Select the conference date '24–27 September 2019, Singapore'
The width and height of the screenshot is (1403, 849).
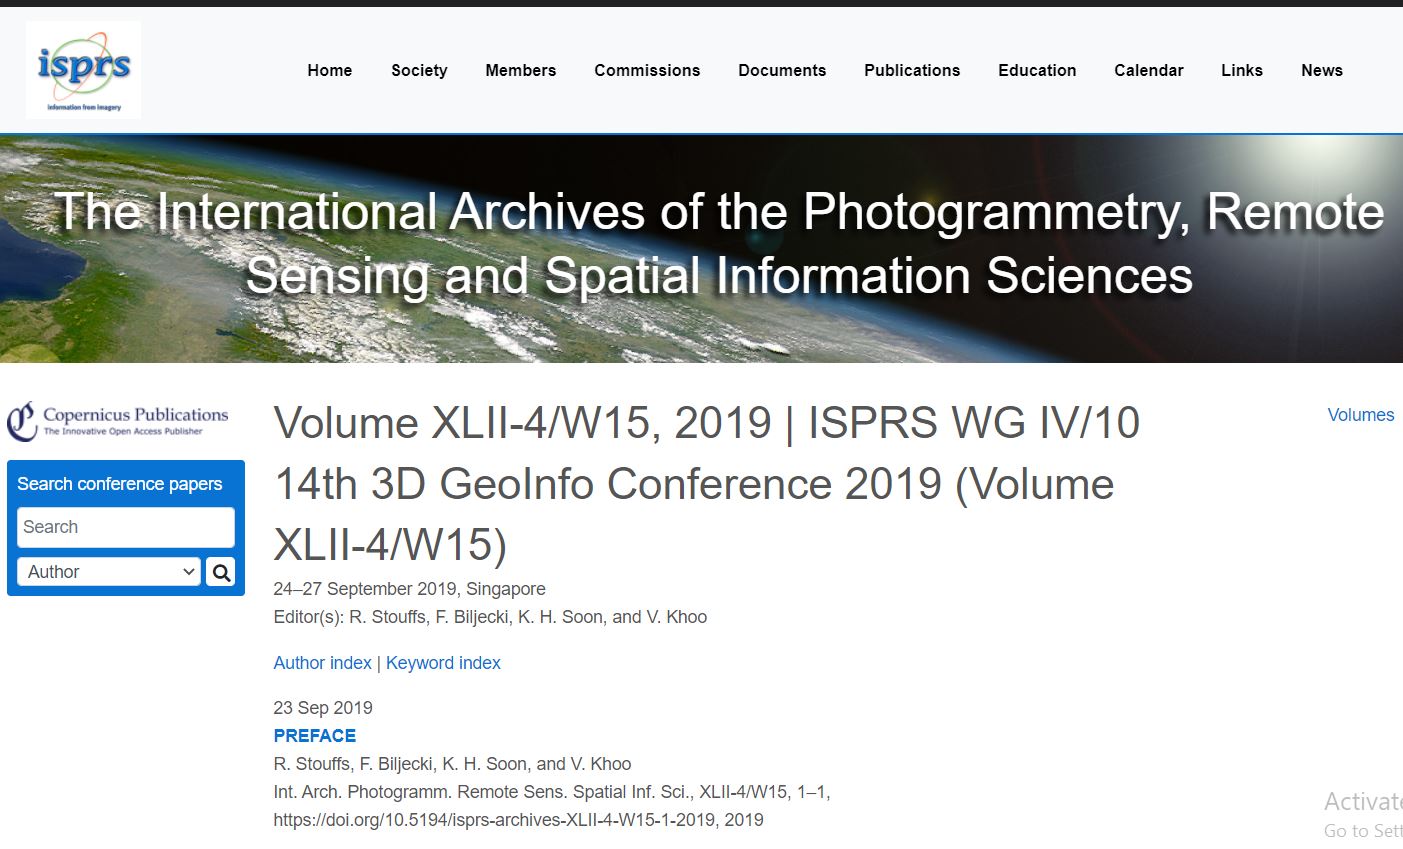click(410, 589)
